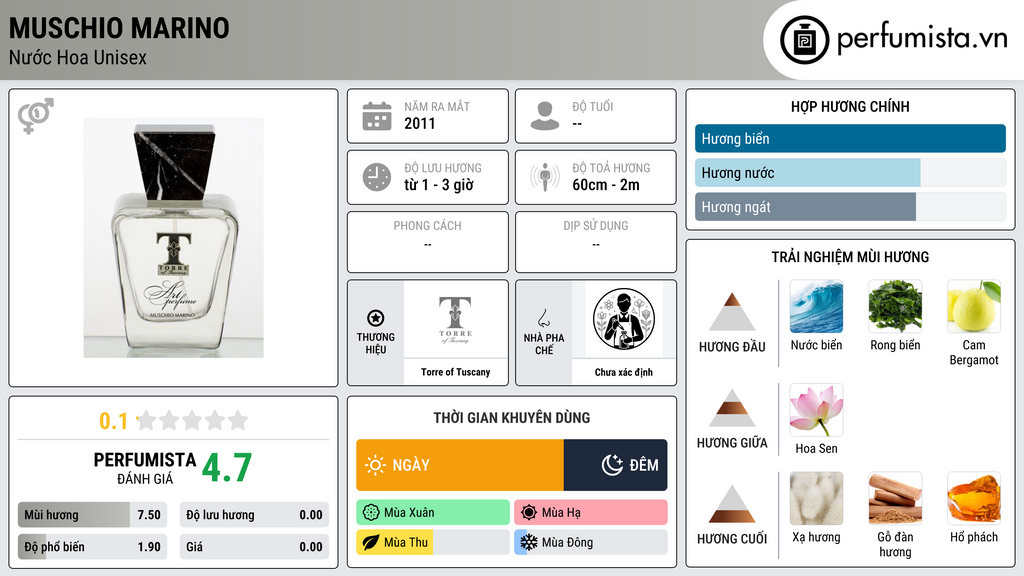Click the Thời gian khuyên dùng heading
This screenshot has height=576, width=1024.
512,418
